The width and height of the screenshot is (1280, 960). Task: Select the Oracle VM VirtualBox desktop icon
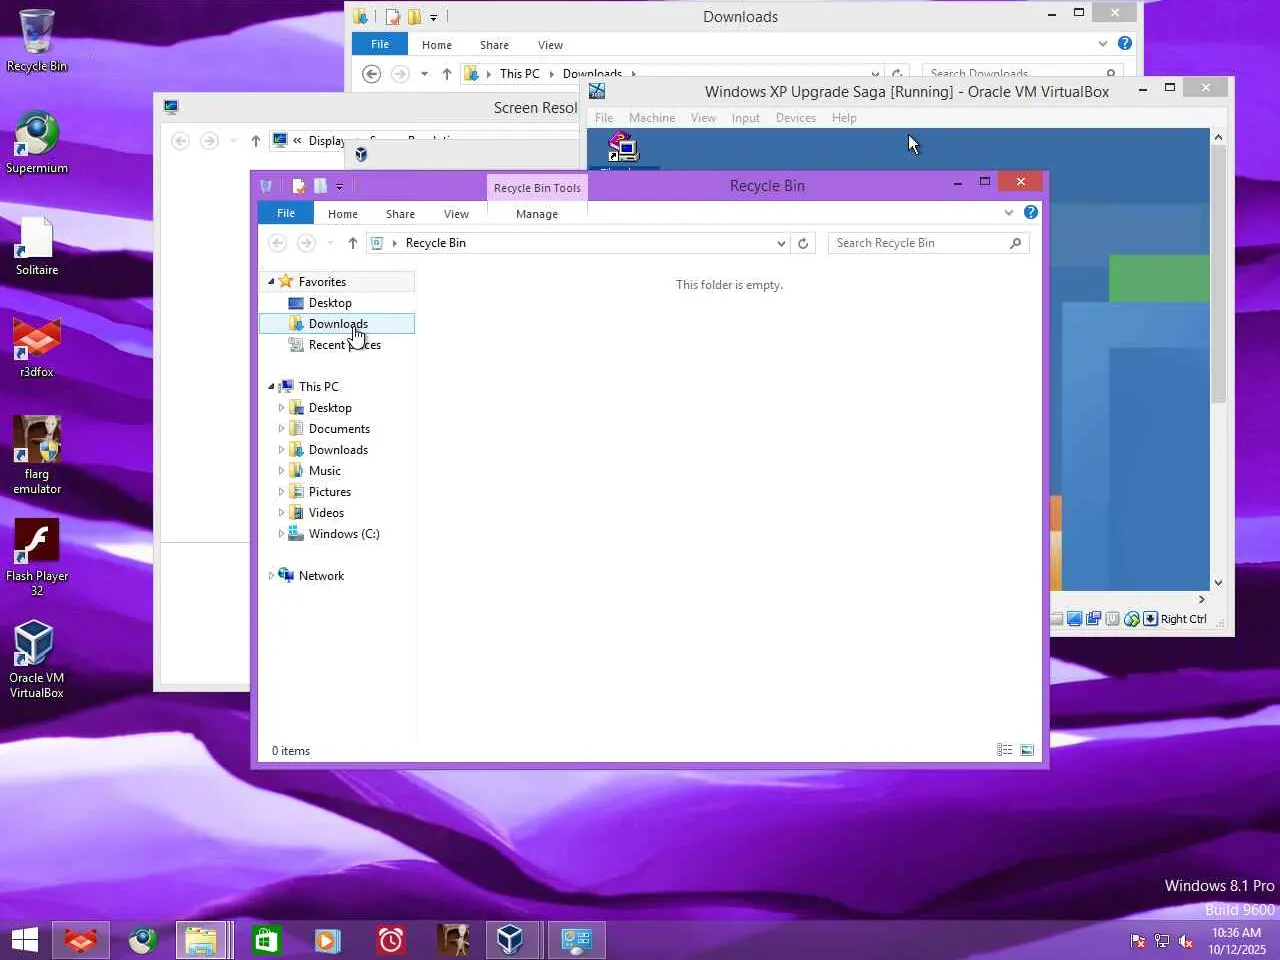[37, 659]
